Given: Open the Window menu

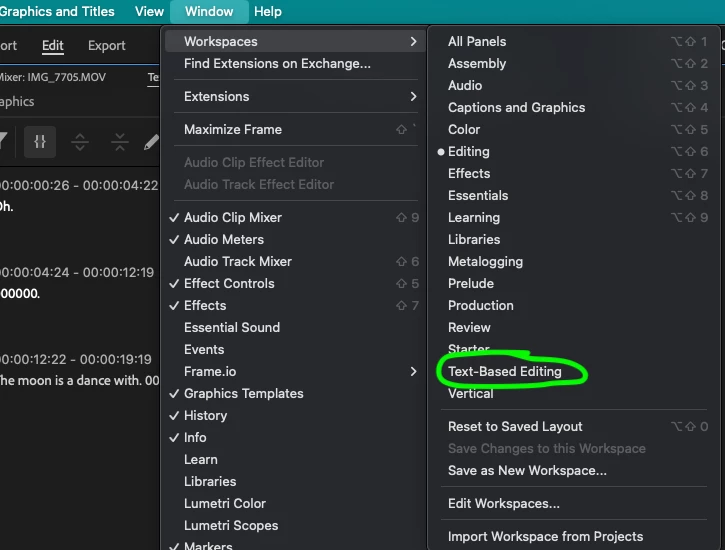Looking at the screenshot, I should 209,12.
